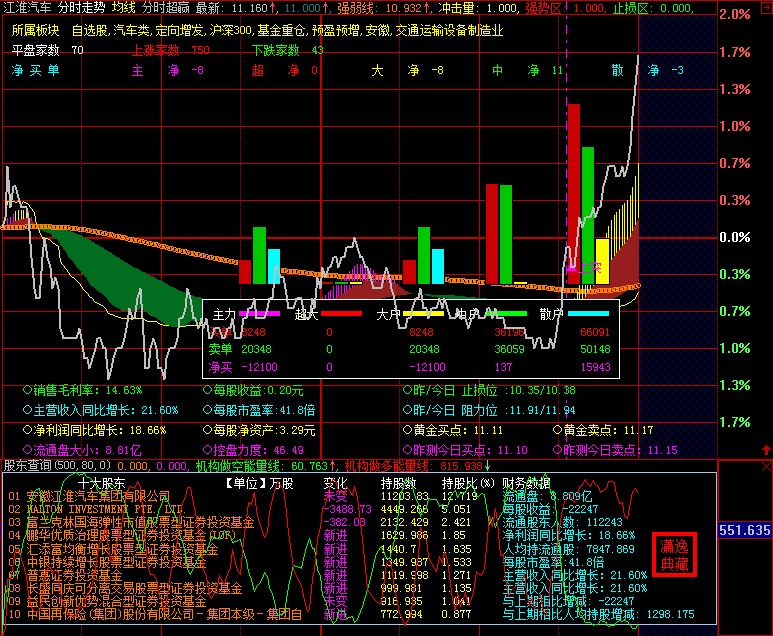Viewport: 773px width, 636px height.
Task: Click the 十大股东 table heading
Action: pyautogui.click(x=101, y=483)
